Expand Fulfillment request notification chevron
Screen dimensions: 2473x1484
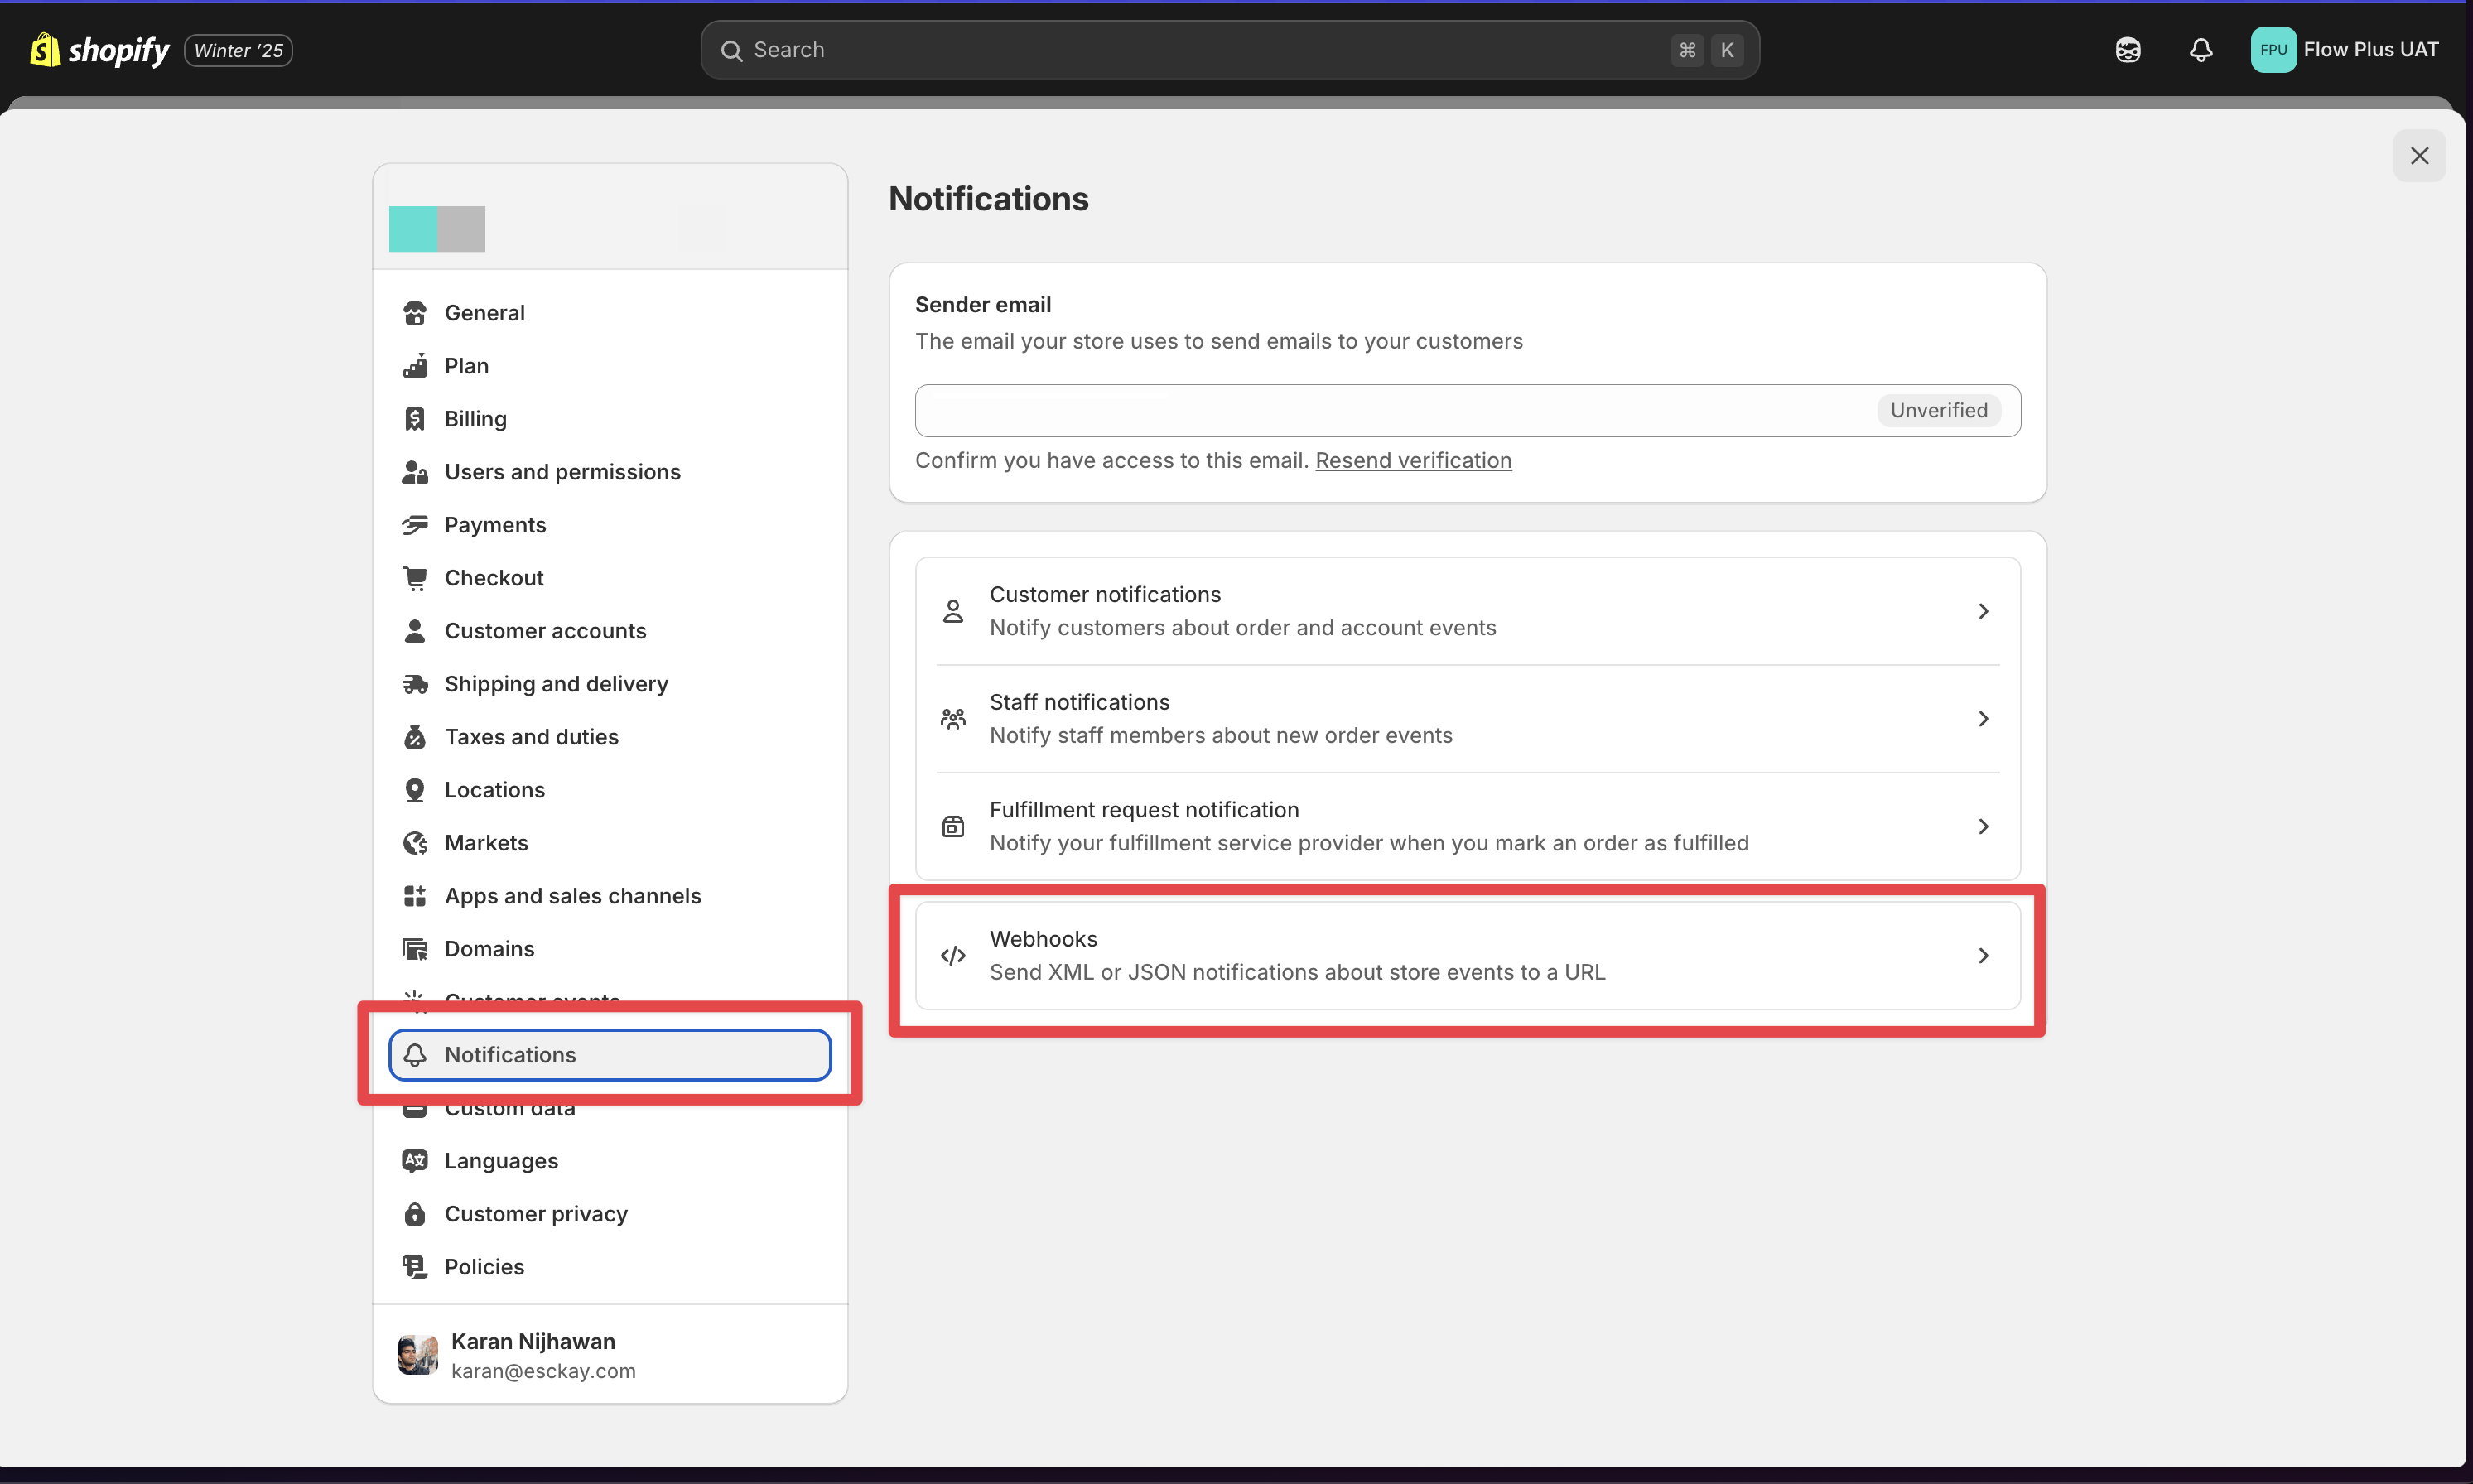tap(1983, 827)
